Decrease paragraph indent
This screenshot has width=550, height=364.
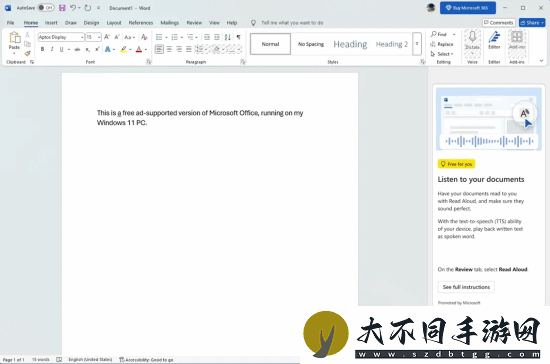click(207, 37)
